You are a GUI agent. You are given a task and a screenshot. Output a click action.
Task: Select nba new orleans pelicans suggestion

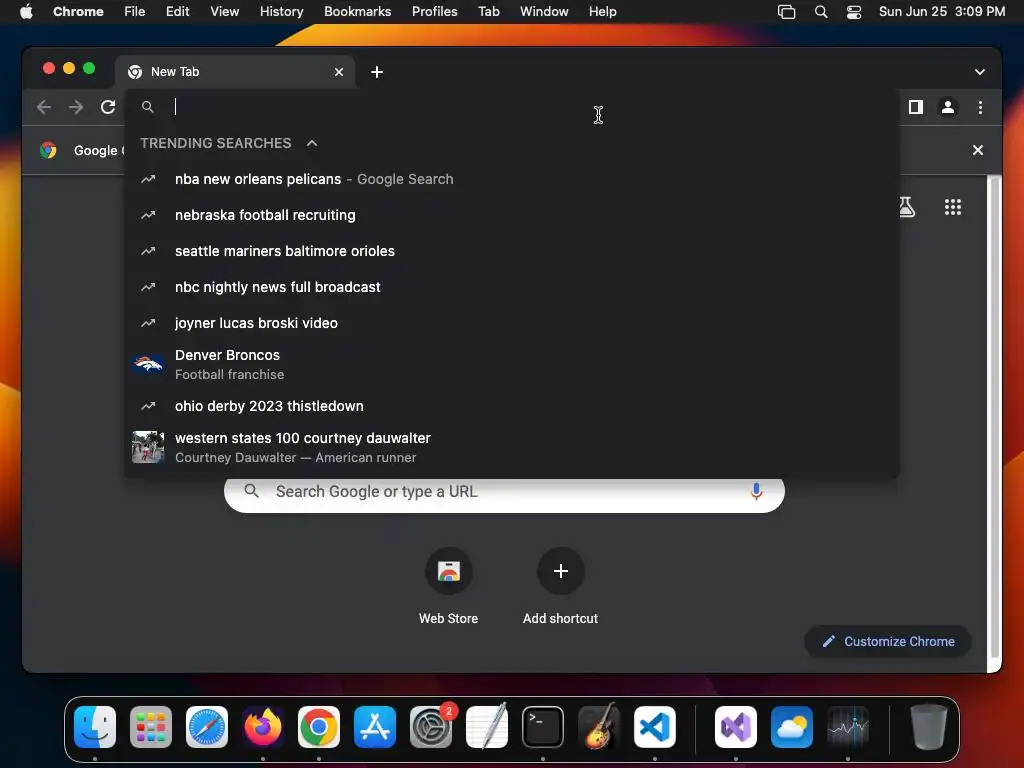[512, 179]
